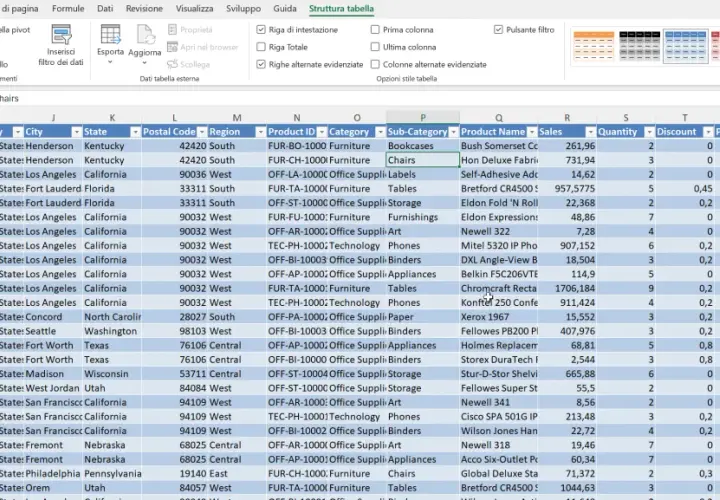The height and width of the screenshot is (500, 720).
Task: Select the Madison city cell
Action: point(53,374)
